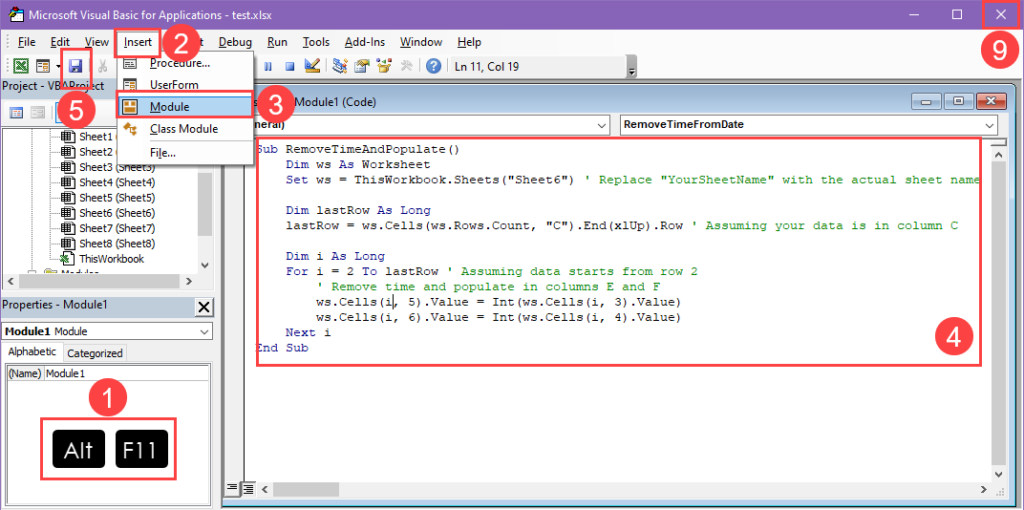Click the 'Dim ws As Worksheet' code line

358,165
